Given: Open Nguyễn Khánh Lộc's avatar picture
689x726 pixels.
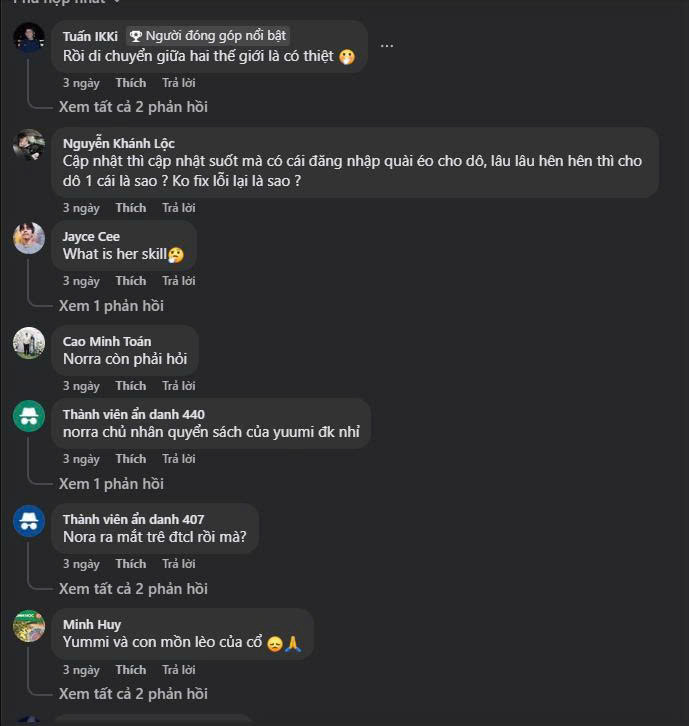Looking at the screenshot, I should click(29, 145).
